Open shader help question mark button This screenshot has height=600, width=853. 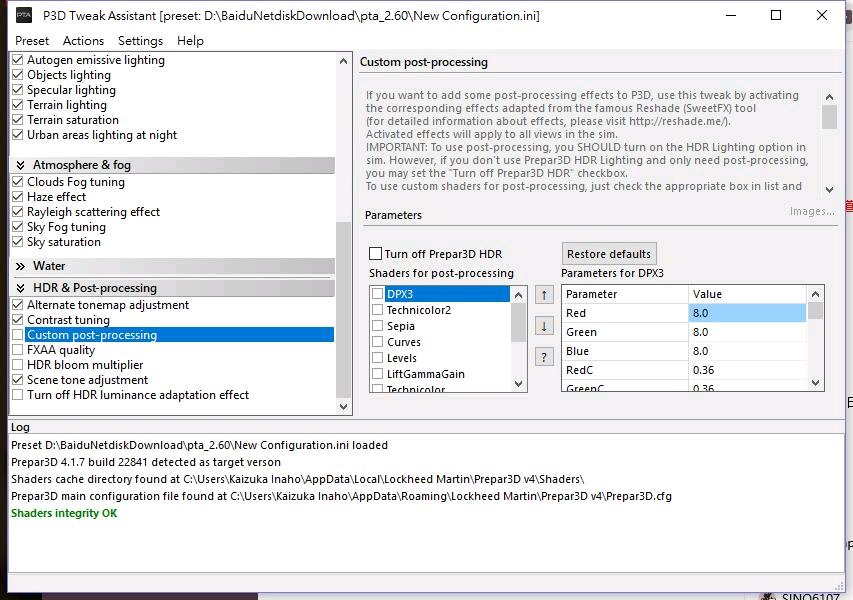click(x=544, y=357)
